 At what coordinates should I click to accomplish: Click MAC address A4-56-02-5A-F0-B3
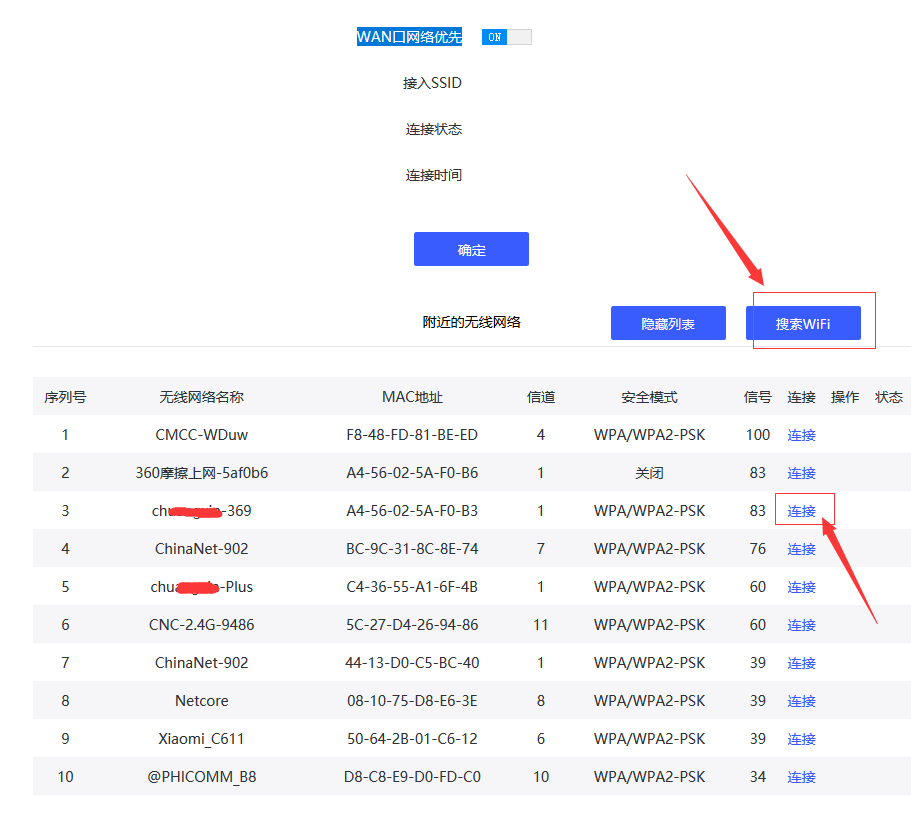click(x=412, y=511)
